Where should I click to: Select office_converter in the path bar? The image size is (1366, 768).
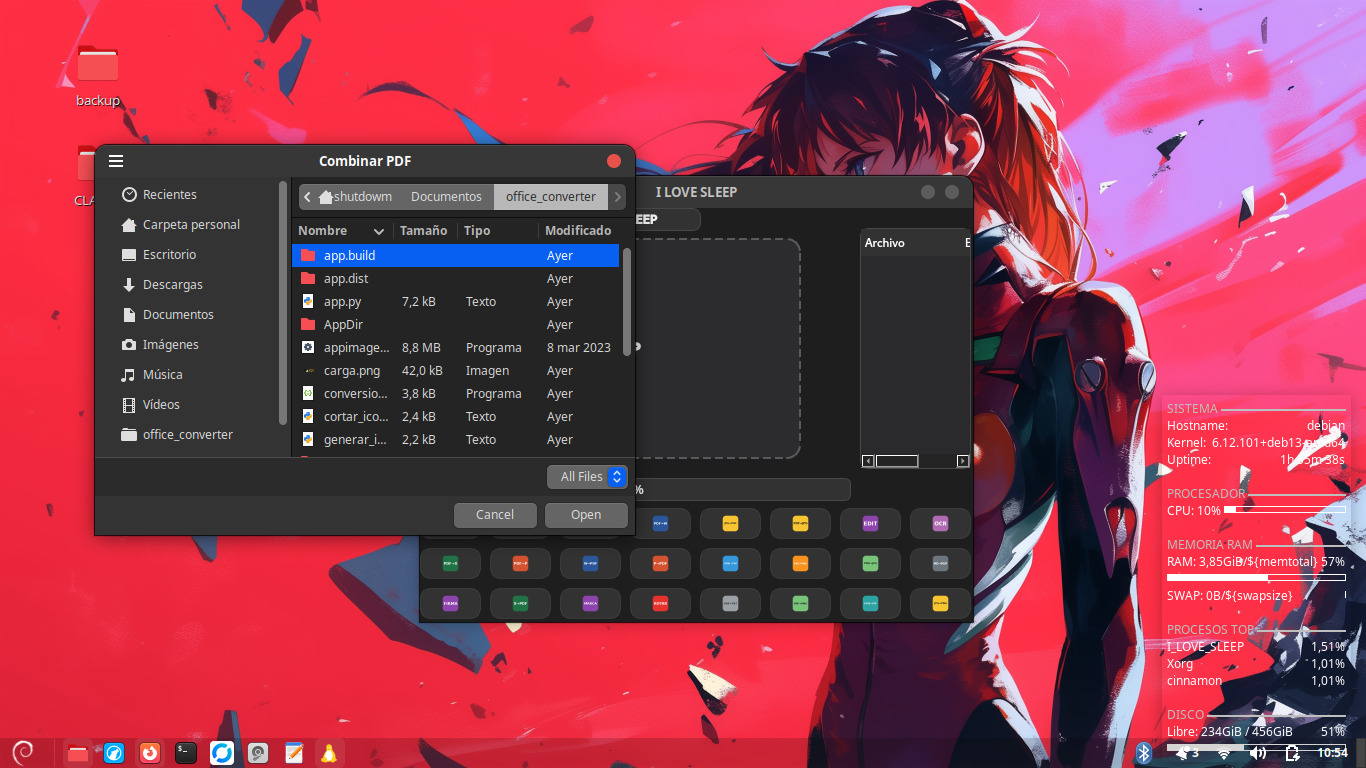551,197
